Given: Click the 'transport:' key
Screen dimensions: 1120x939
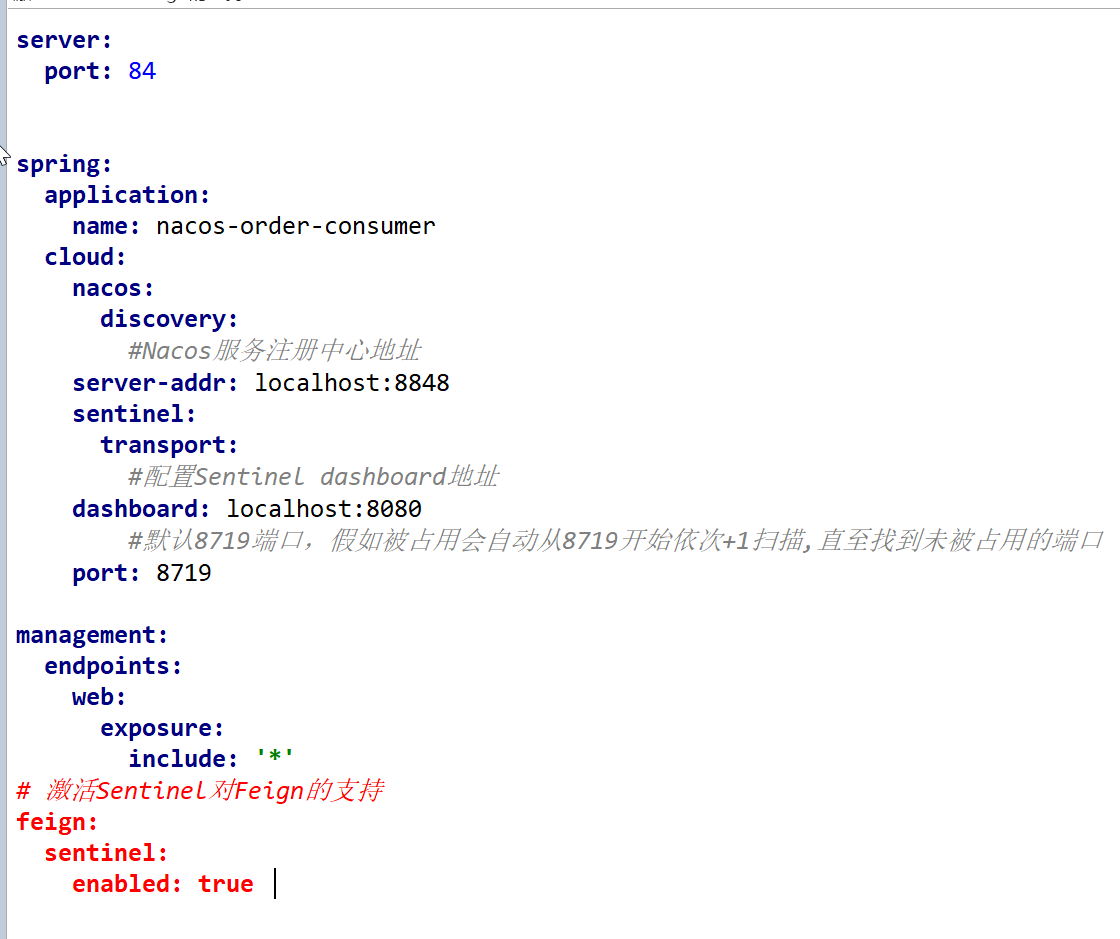Looking at the screenshot, I should (169, 446).
